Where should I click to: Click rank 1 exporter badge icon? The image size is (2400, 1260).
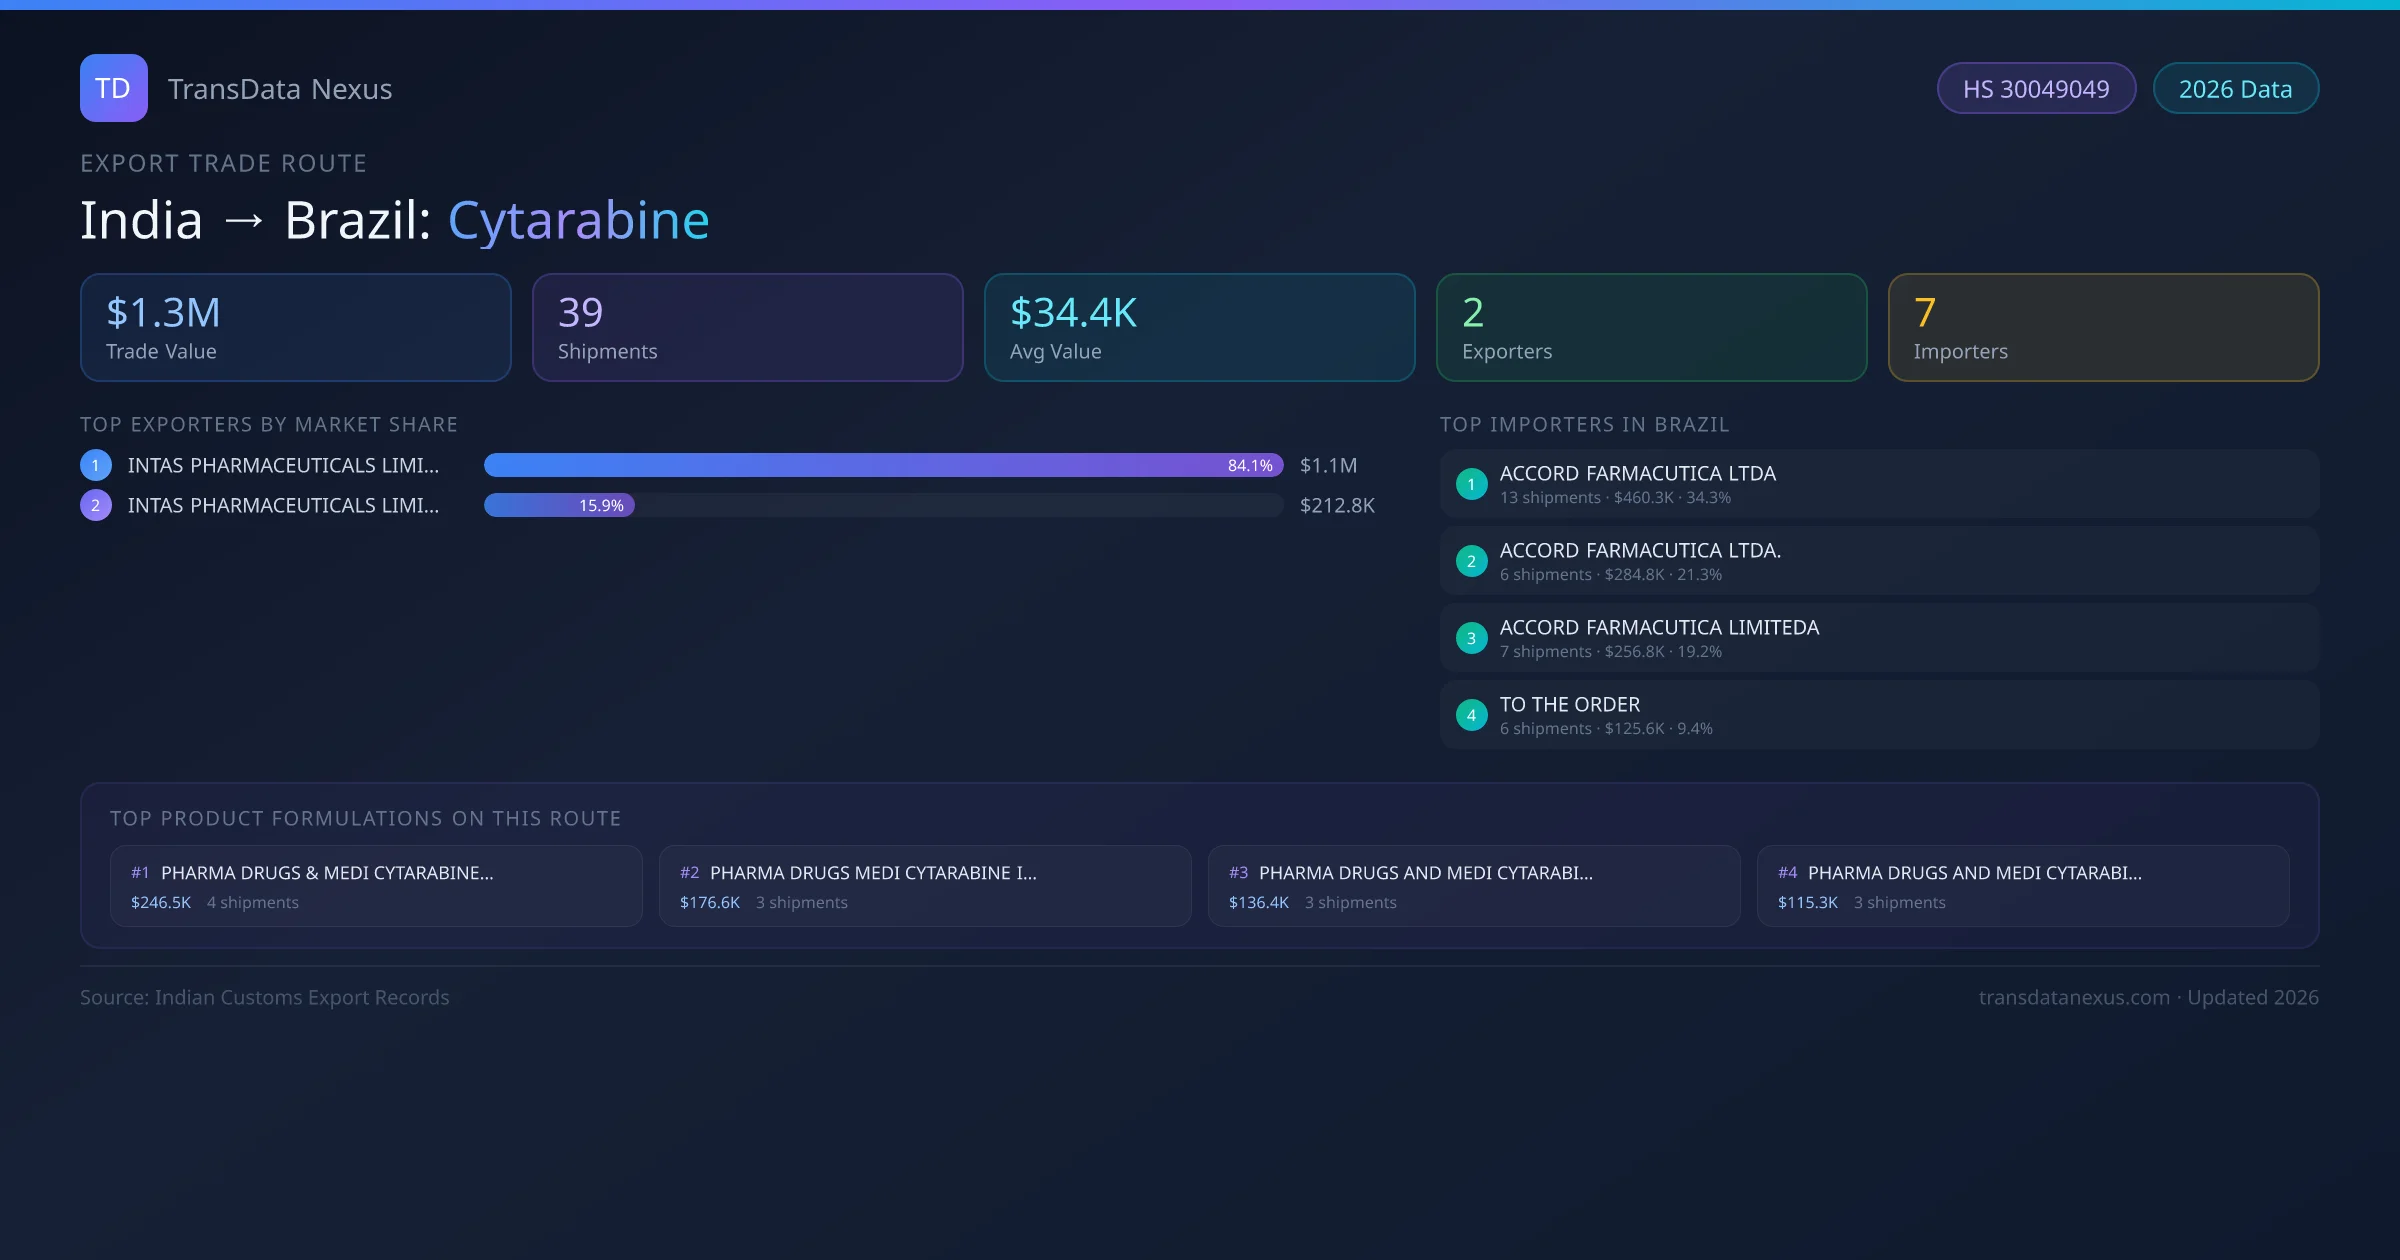click(96, 465)
